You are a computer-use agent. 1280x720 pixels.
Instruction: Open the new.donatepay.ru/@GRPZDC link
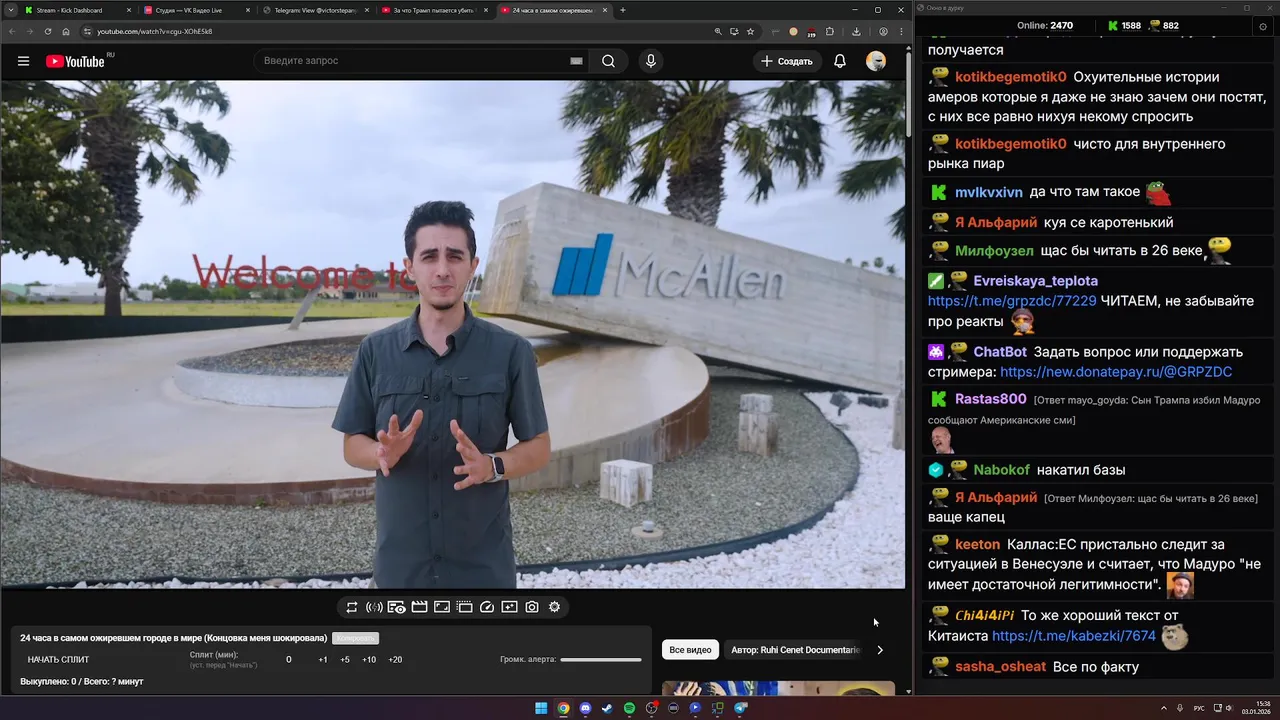pos(1116,372)
